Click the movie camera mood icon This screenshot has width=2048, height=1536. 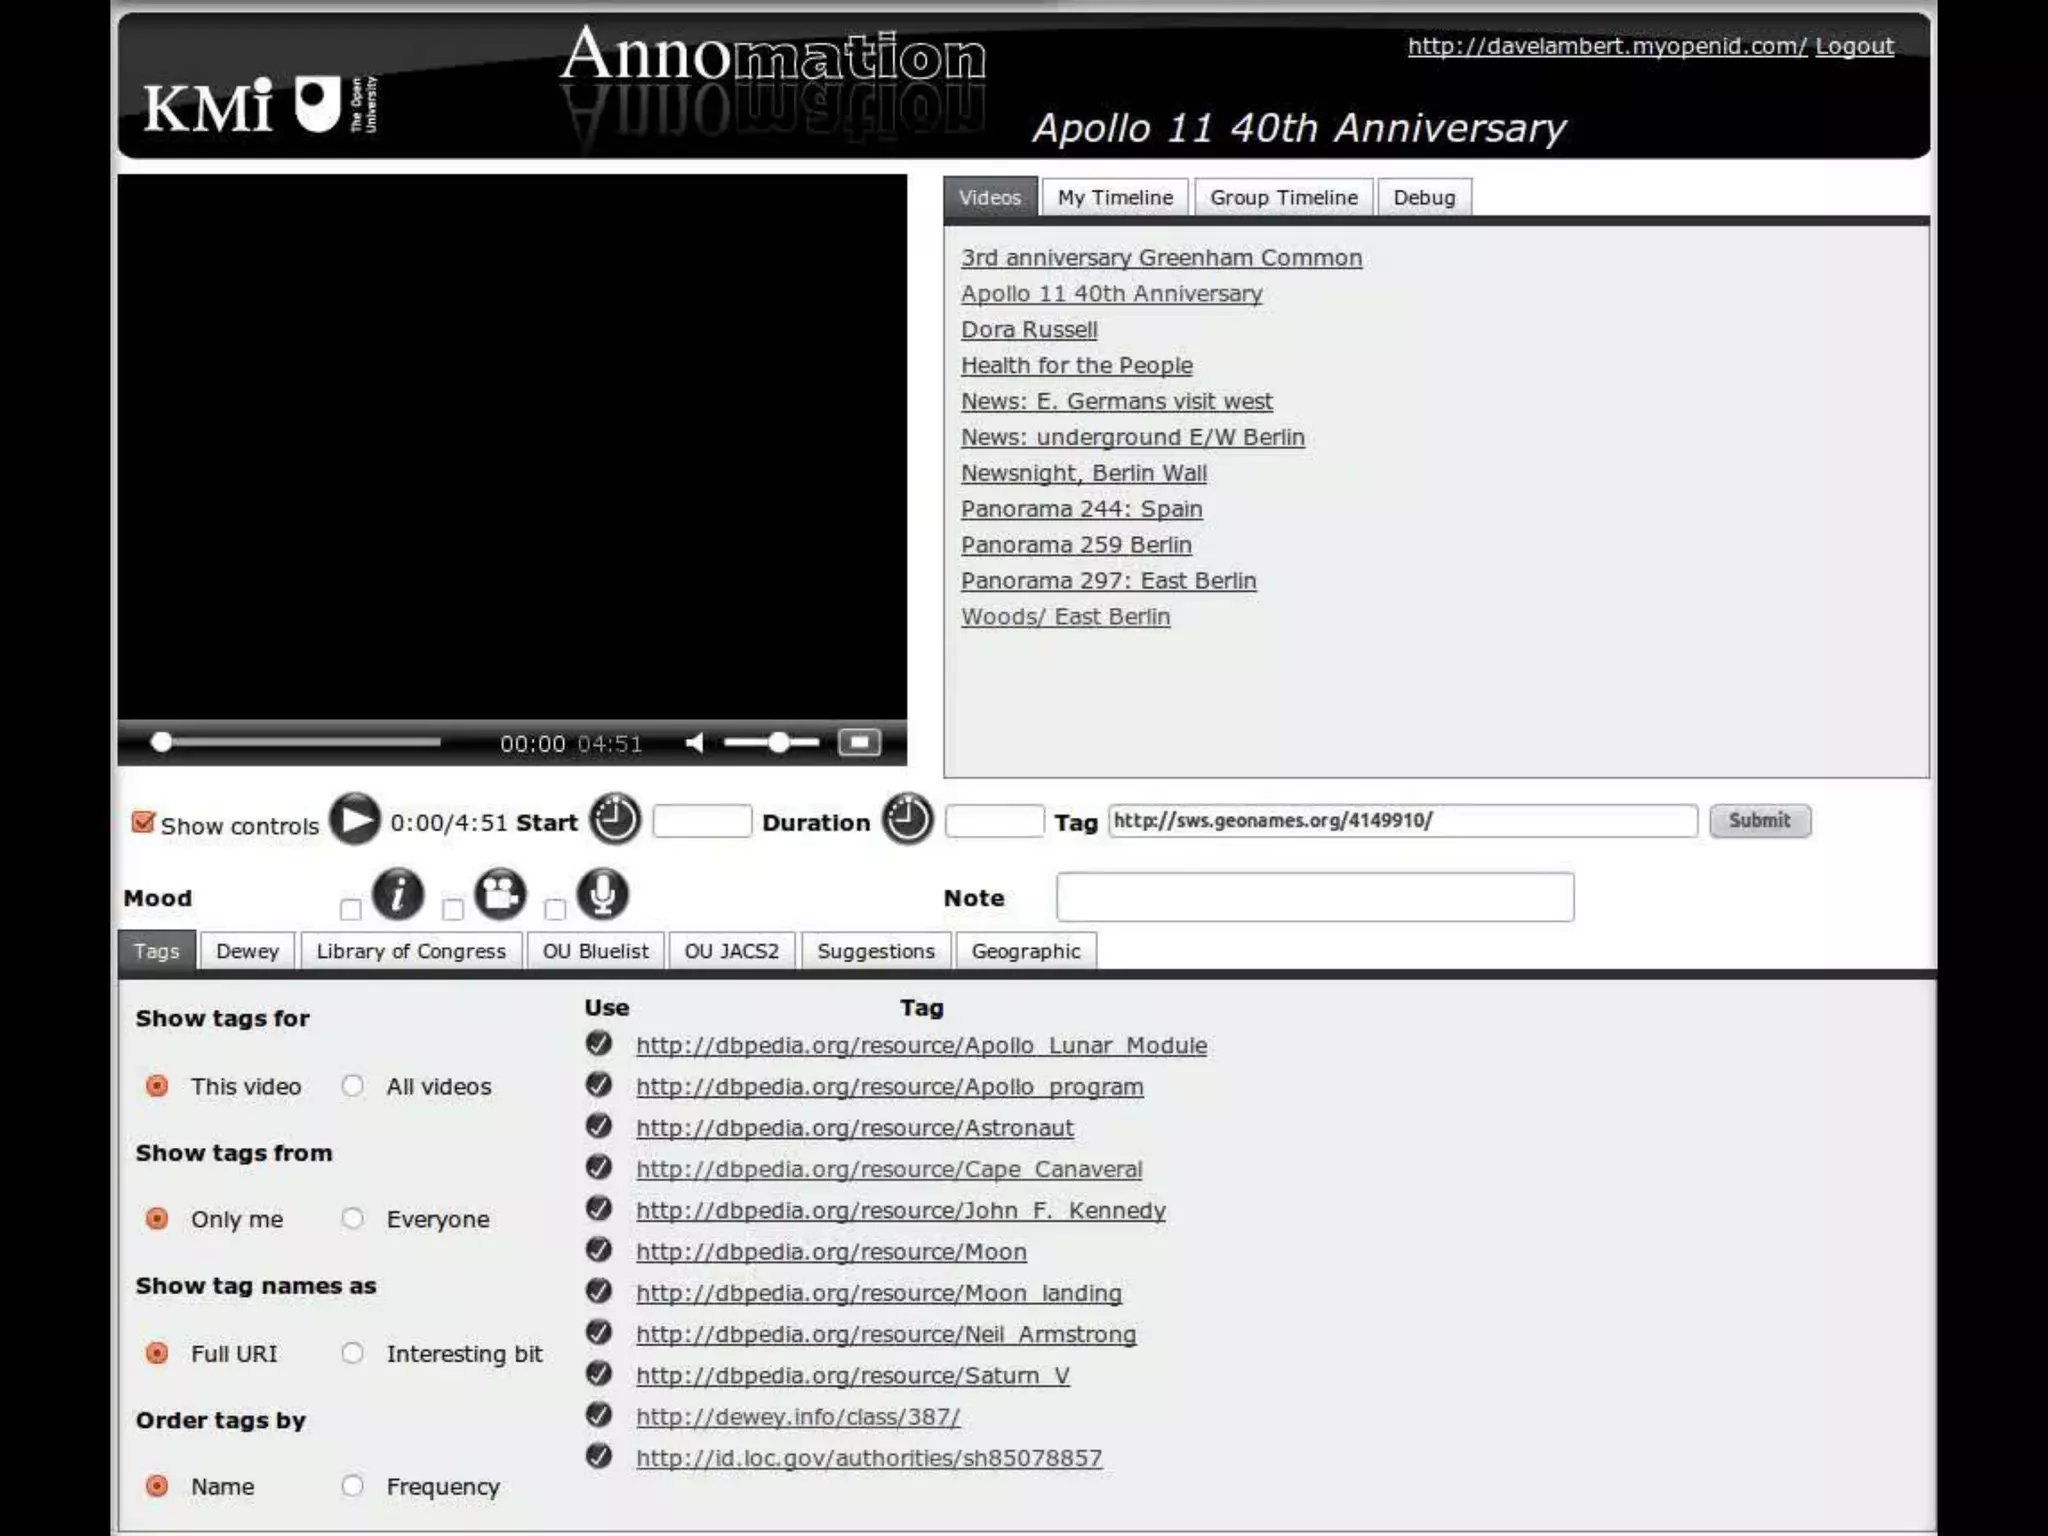pos(500,894)
